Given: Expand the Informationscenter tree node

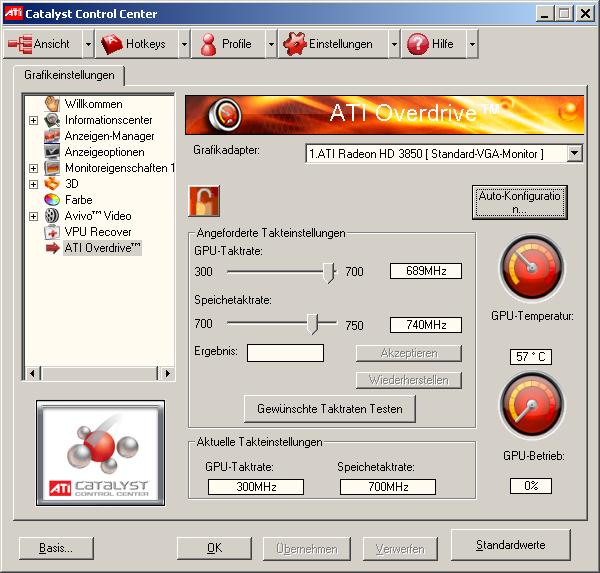Looking at the screenshot, I should (x=34, y=120).
